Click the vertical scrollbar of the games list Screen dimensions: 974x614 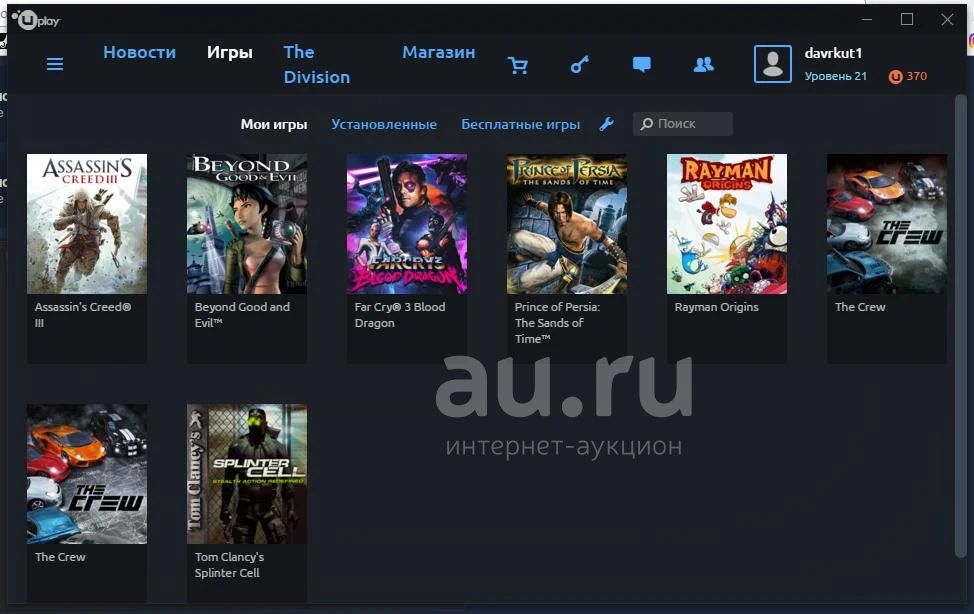tap(960, 326)
